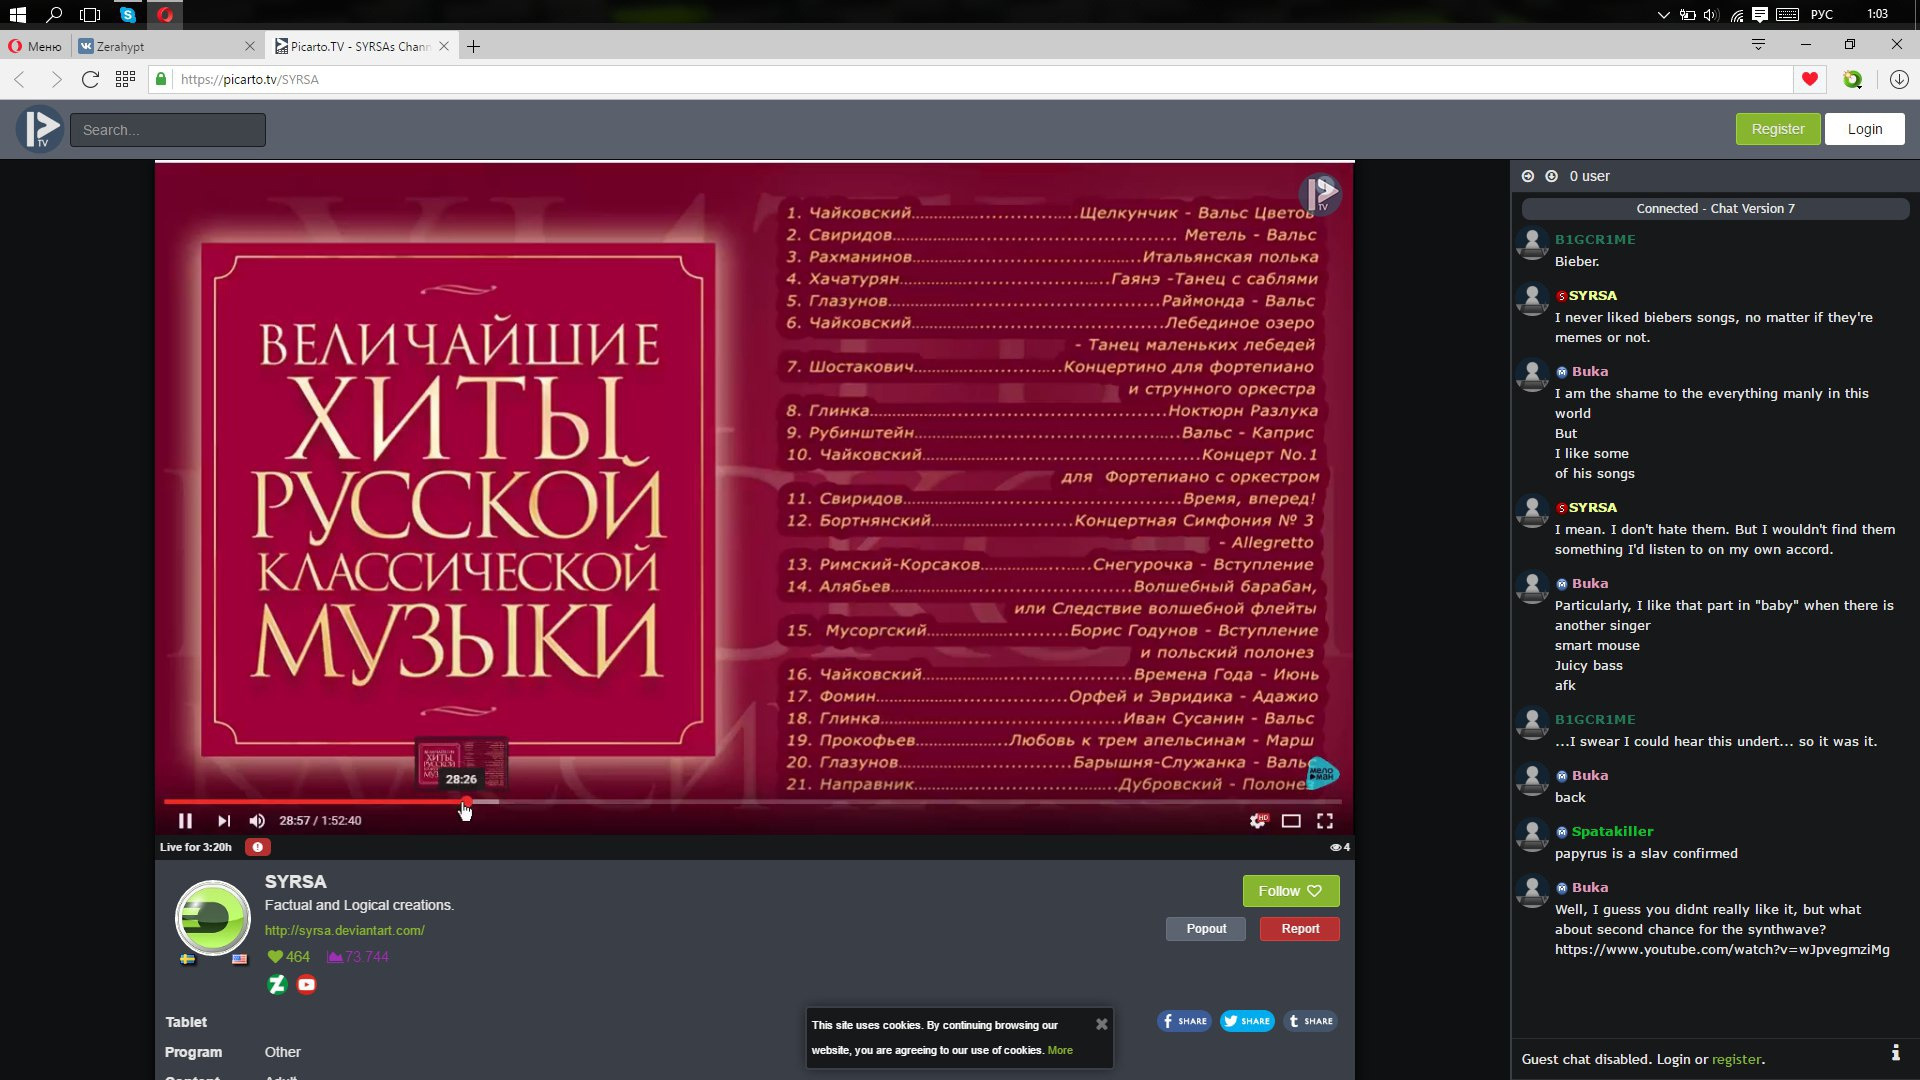Select the Picarto.TV SYRSAs Channel tab
1920x1080 pixels.
pyautogui.click(x=360, y=46)
